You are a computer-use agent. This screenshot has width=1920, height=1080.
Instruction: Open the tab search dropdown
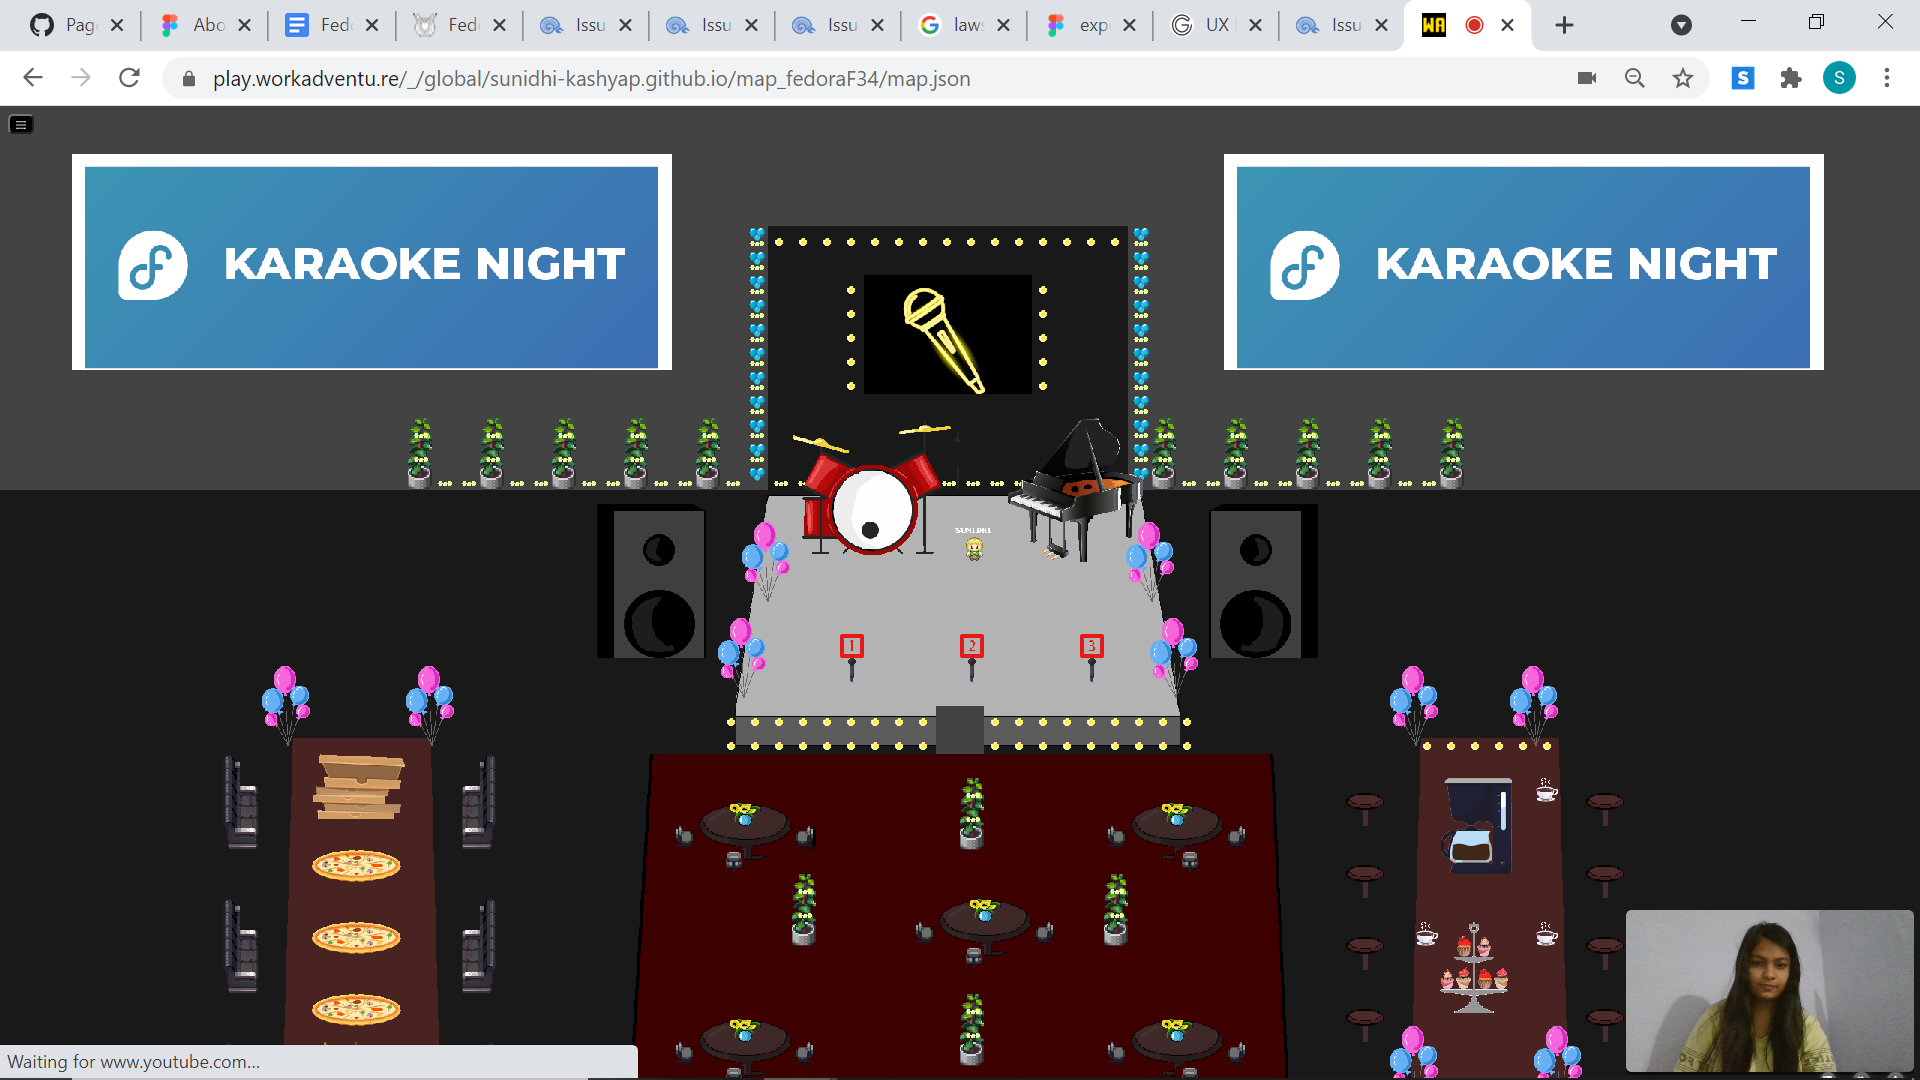(x=1682, y=25)
